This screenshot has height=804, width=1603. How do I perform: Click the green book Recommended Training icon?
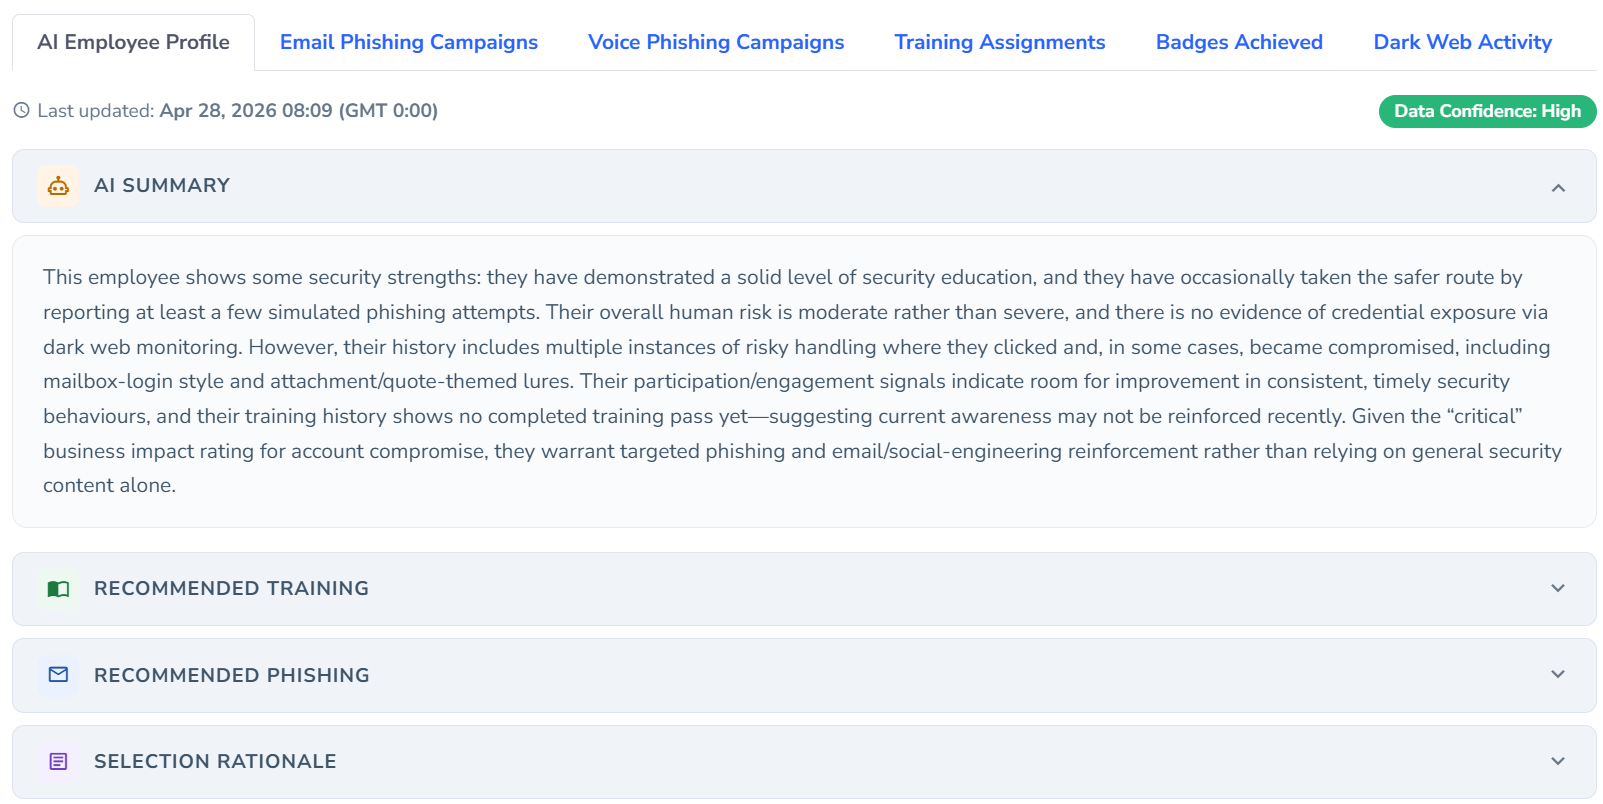point(58,589)
